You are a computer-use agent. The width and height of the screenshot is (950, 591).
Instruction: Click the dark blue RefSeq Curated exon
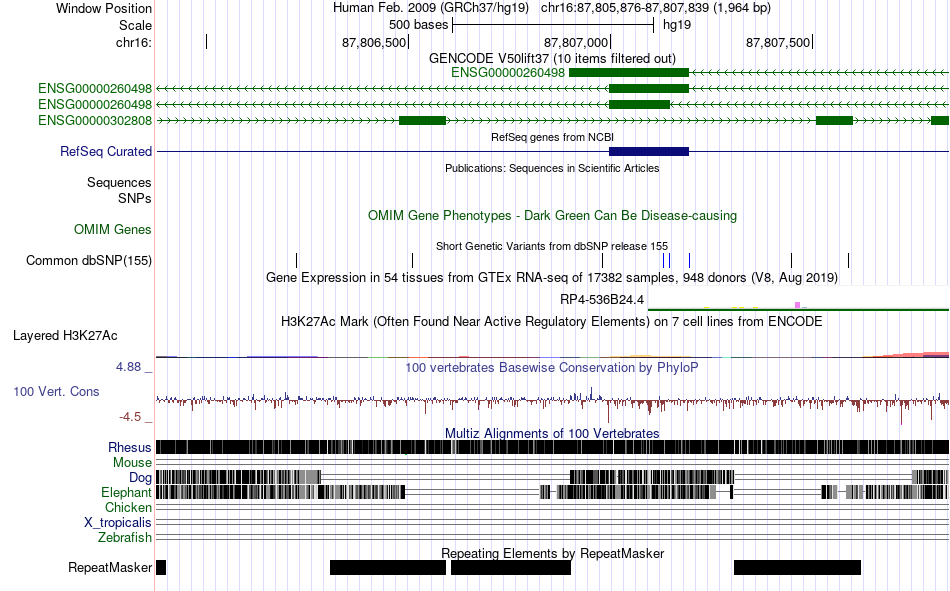[x=649, y=152]
